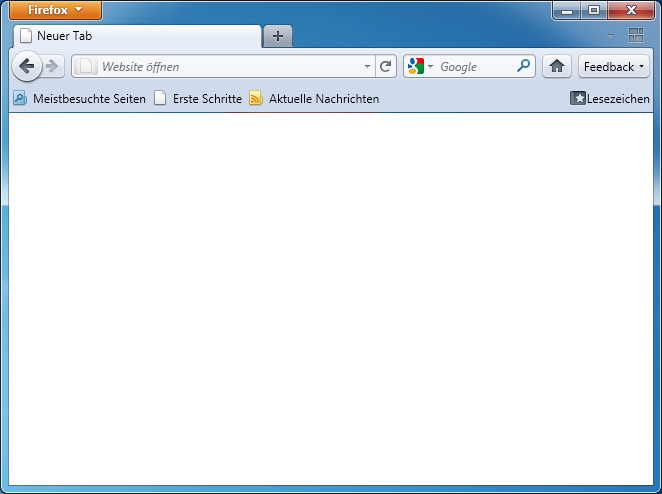This screenshot has width=662, height=494.
Task: Go forward with the forward arrow
Action: pyautogui.click(x=52, y=66)
